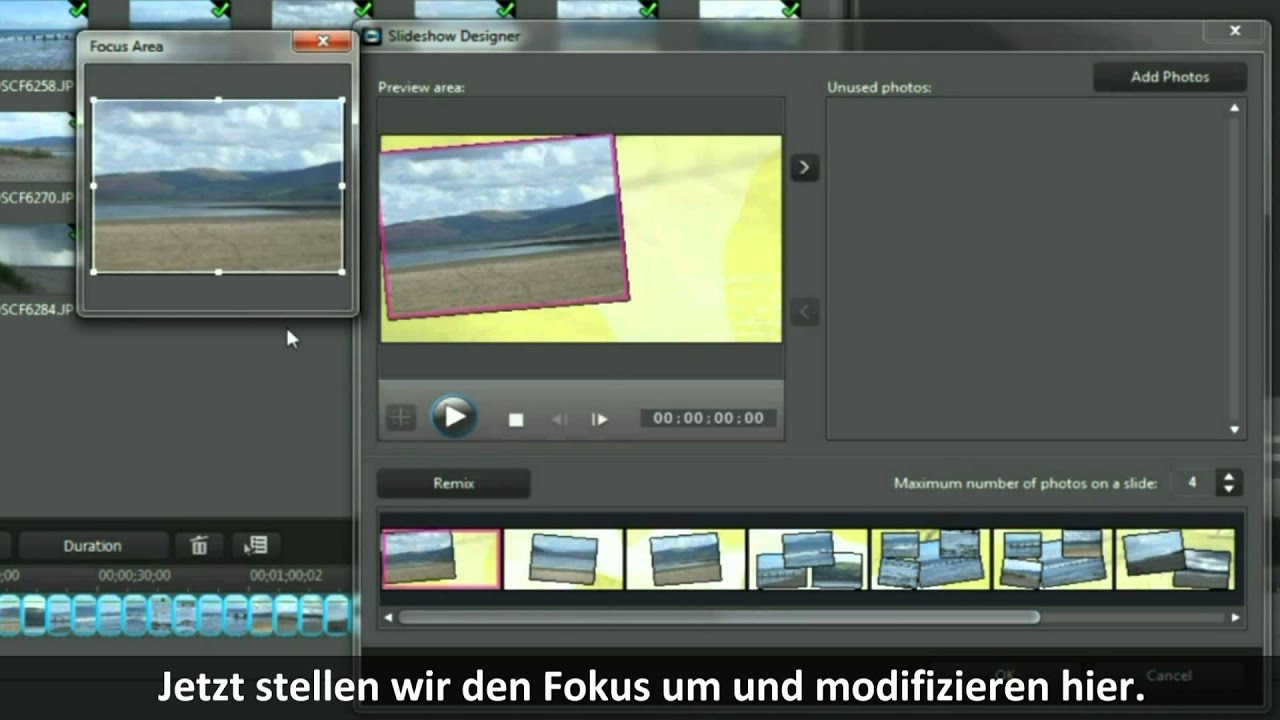The width and height of the screenshot is (1280, 720).
Task: Click the slide strip scroll-right arrow
Action: pos(1236,618)
